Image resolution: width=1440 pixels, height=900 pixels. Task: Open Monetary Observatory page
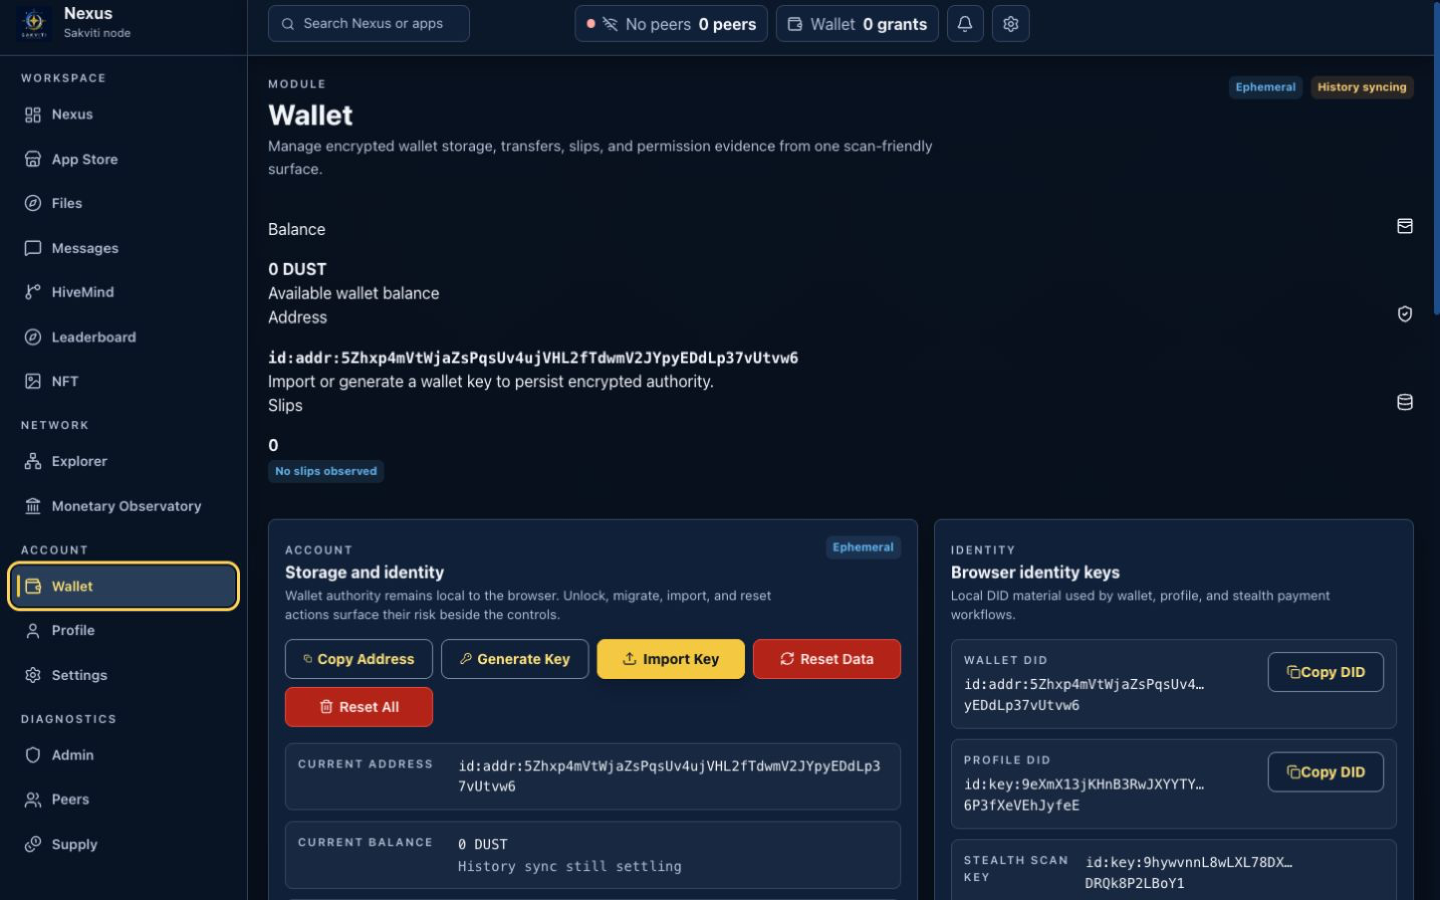pos(124,506)
